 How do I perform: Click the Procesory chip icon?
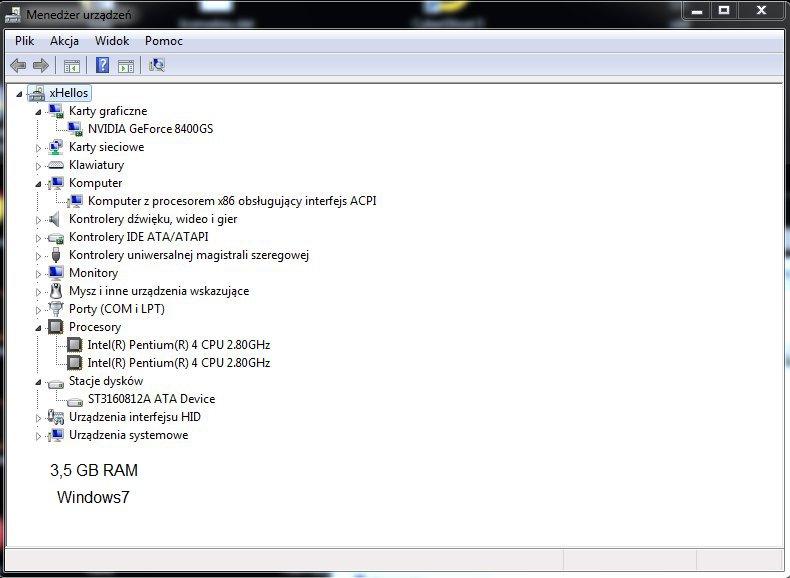coord(55,327)
